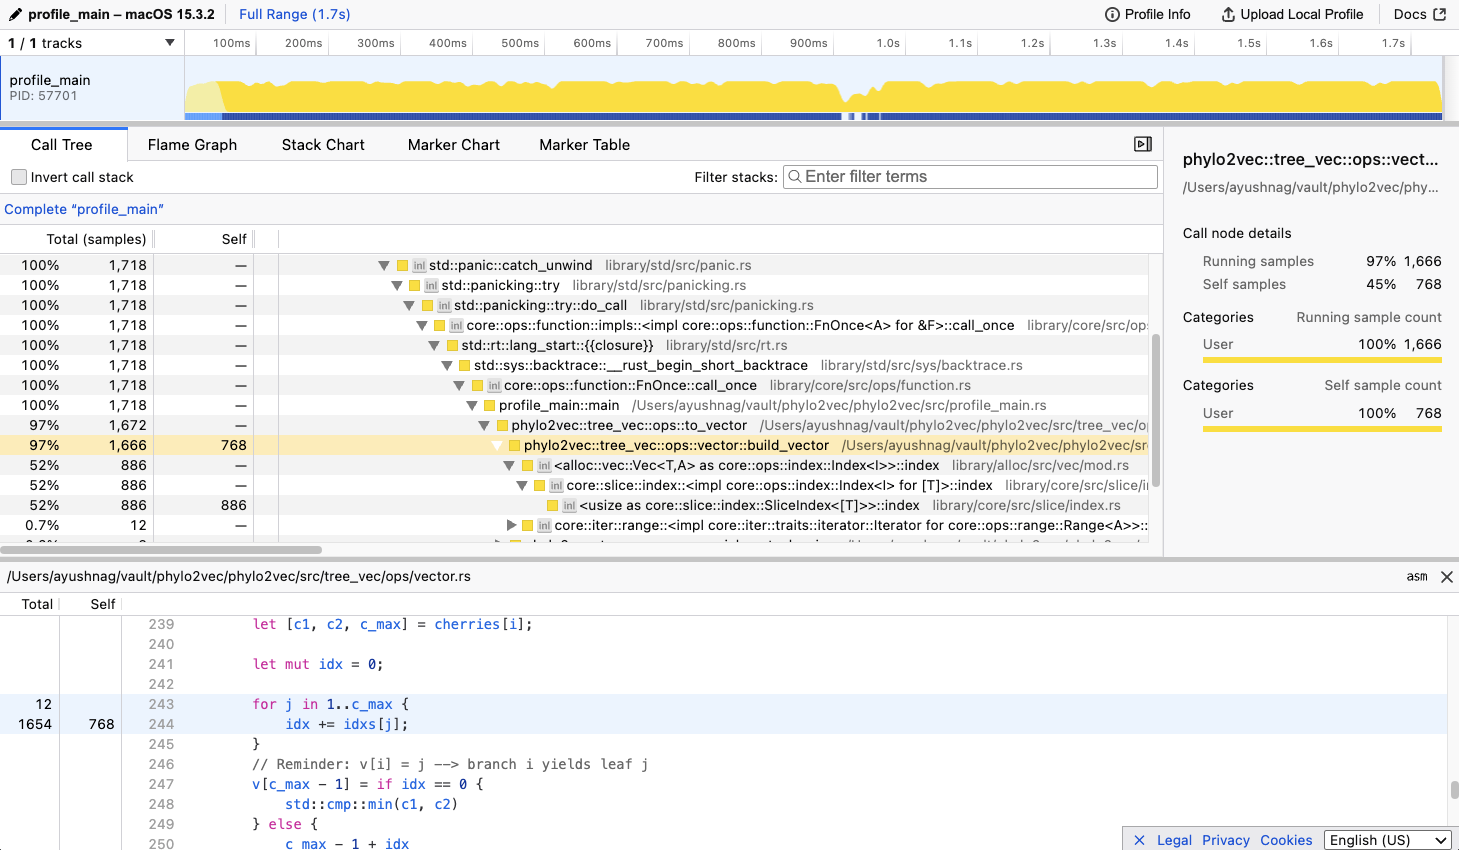Collapse the std::panic::catch_unwind node
This screenshot has width=1459, height=850.
coord(384,265)
